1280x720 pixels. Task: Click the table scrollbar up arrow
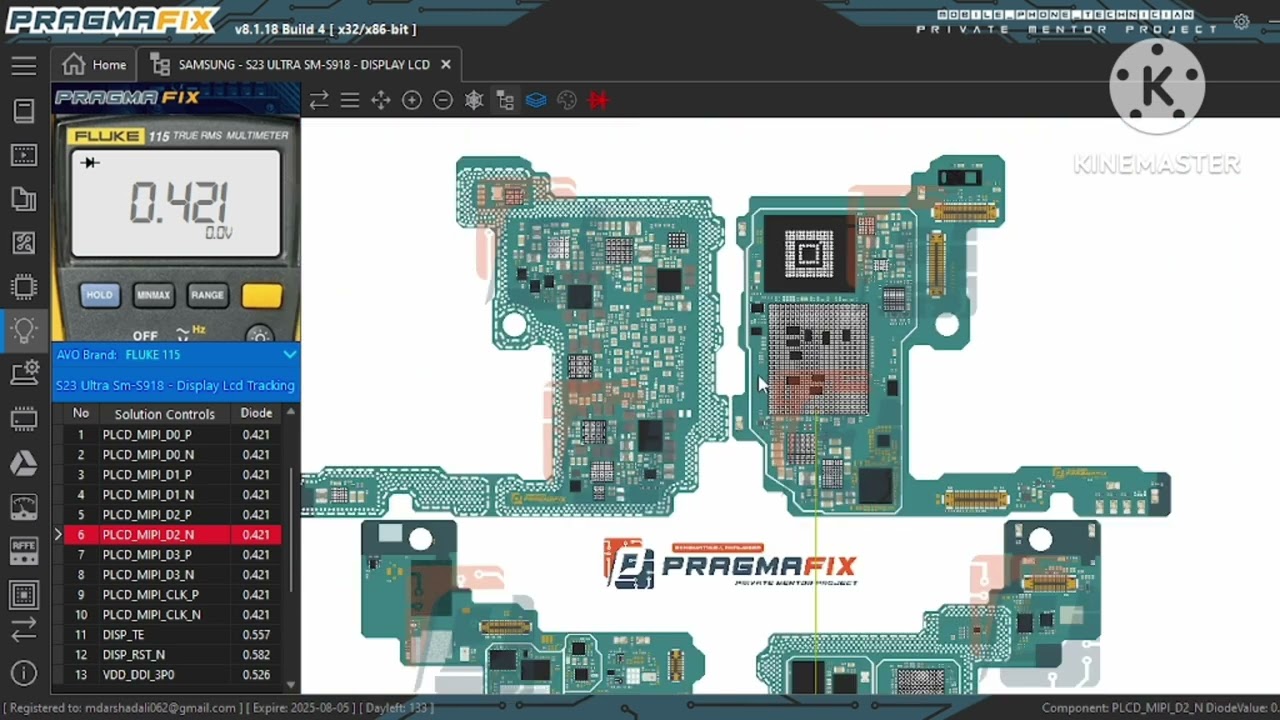coord(291,412)
